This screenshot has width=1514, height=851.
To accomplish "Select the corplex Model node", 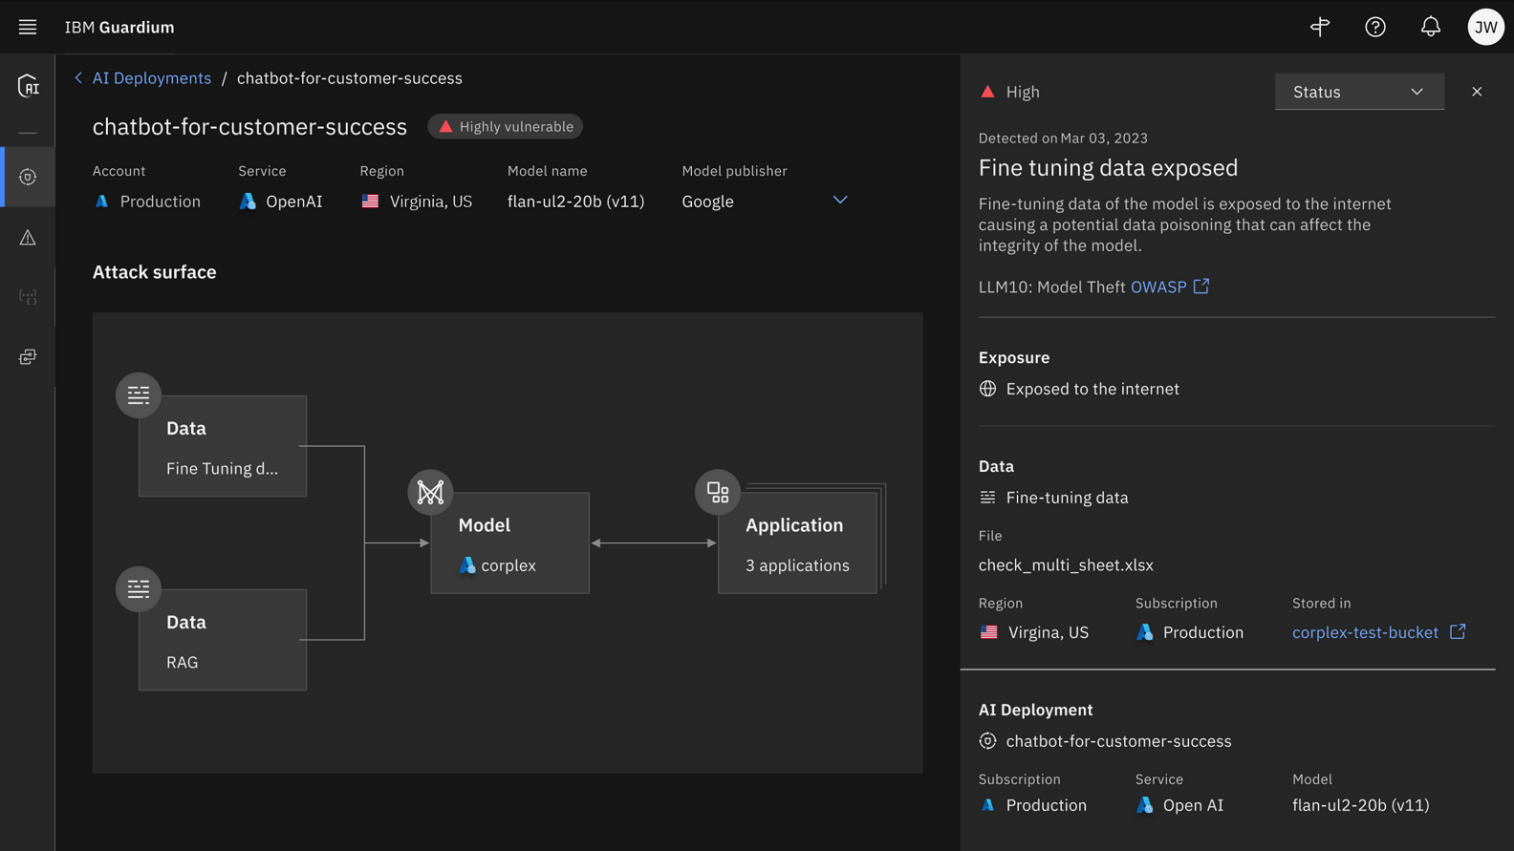I will click(510, 544).
